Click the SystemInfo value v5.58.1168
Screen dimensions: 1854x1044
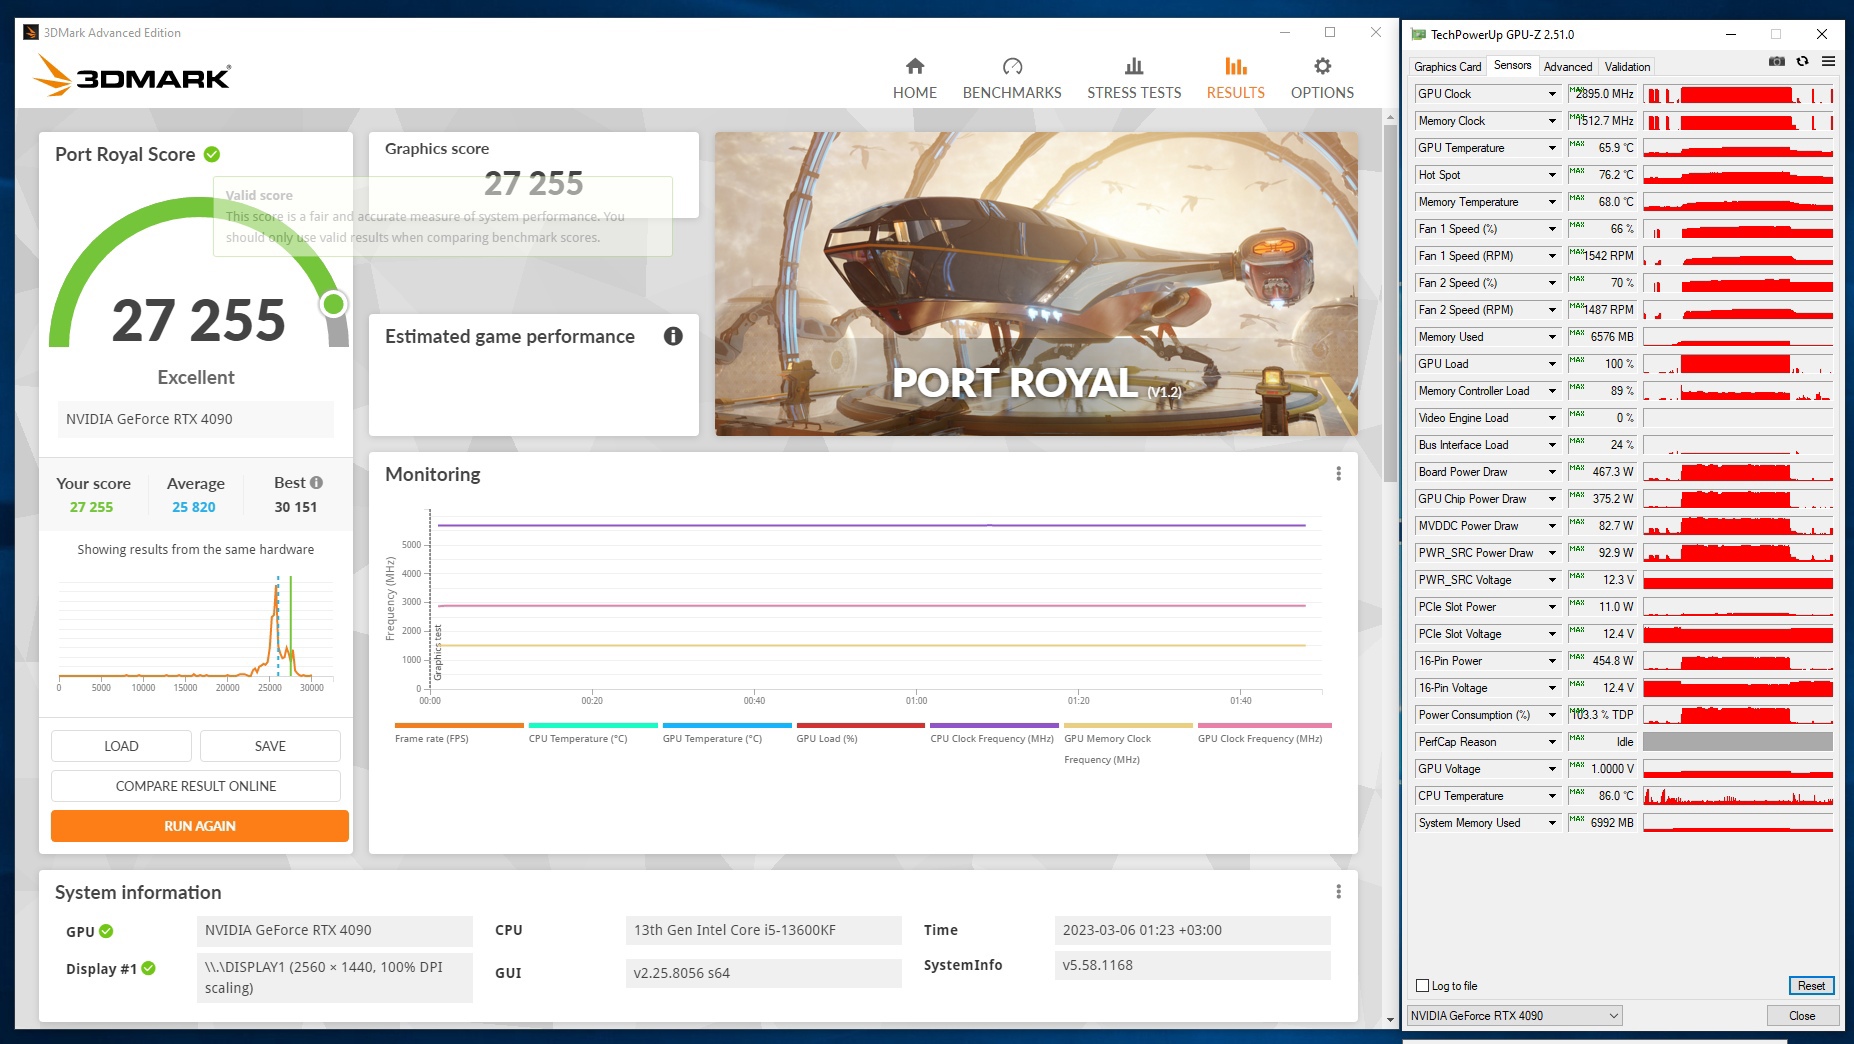pyautogui.click(x=1192, y=965)
